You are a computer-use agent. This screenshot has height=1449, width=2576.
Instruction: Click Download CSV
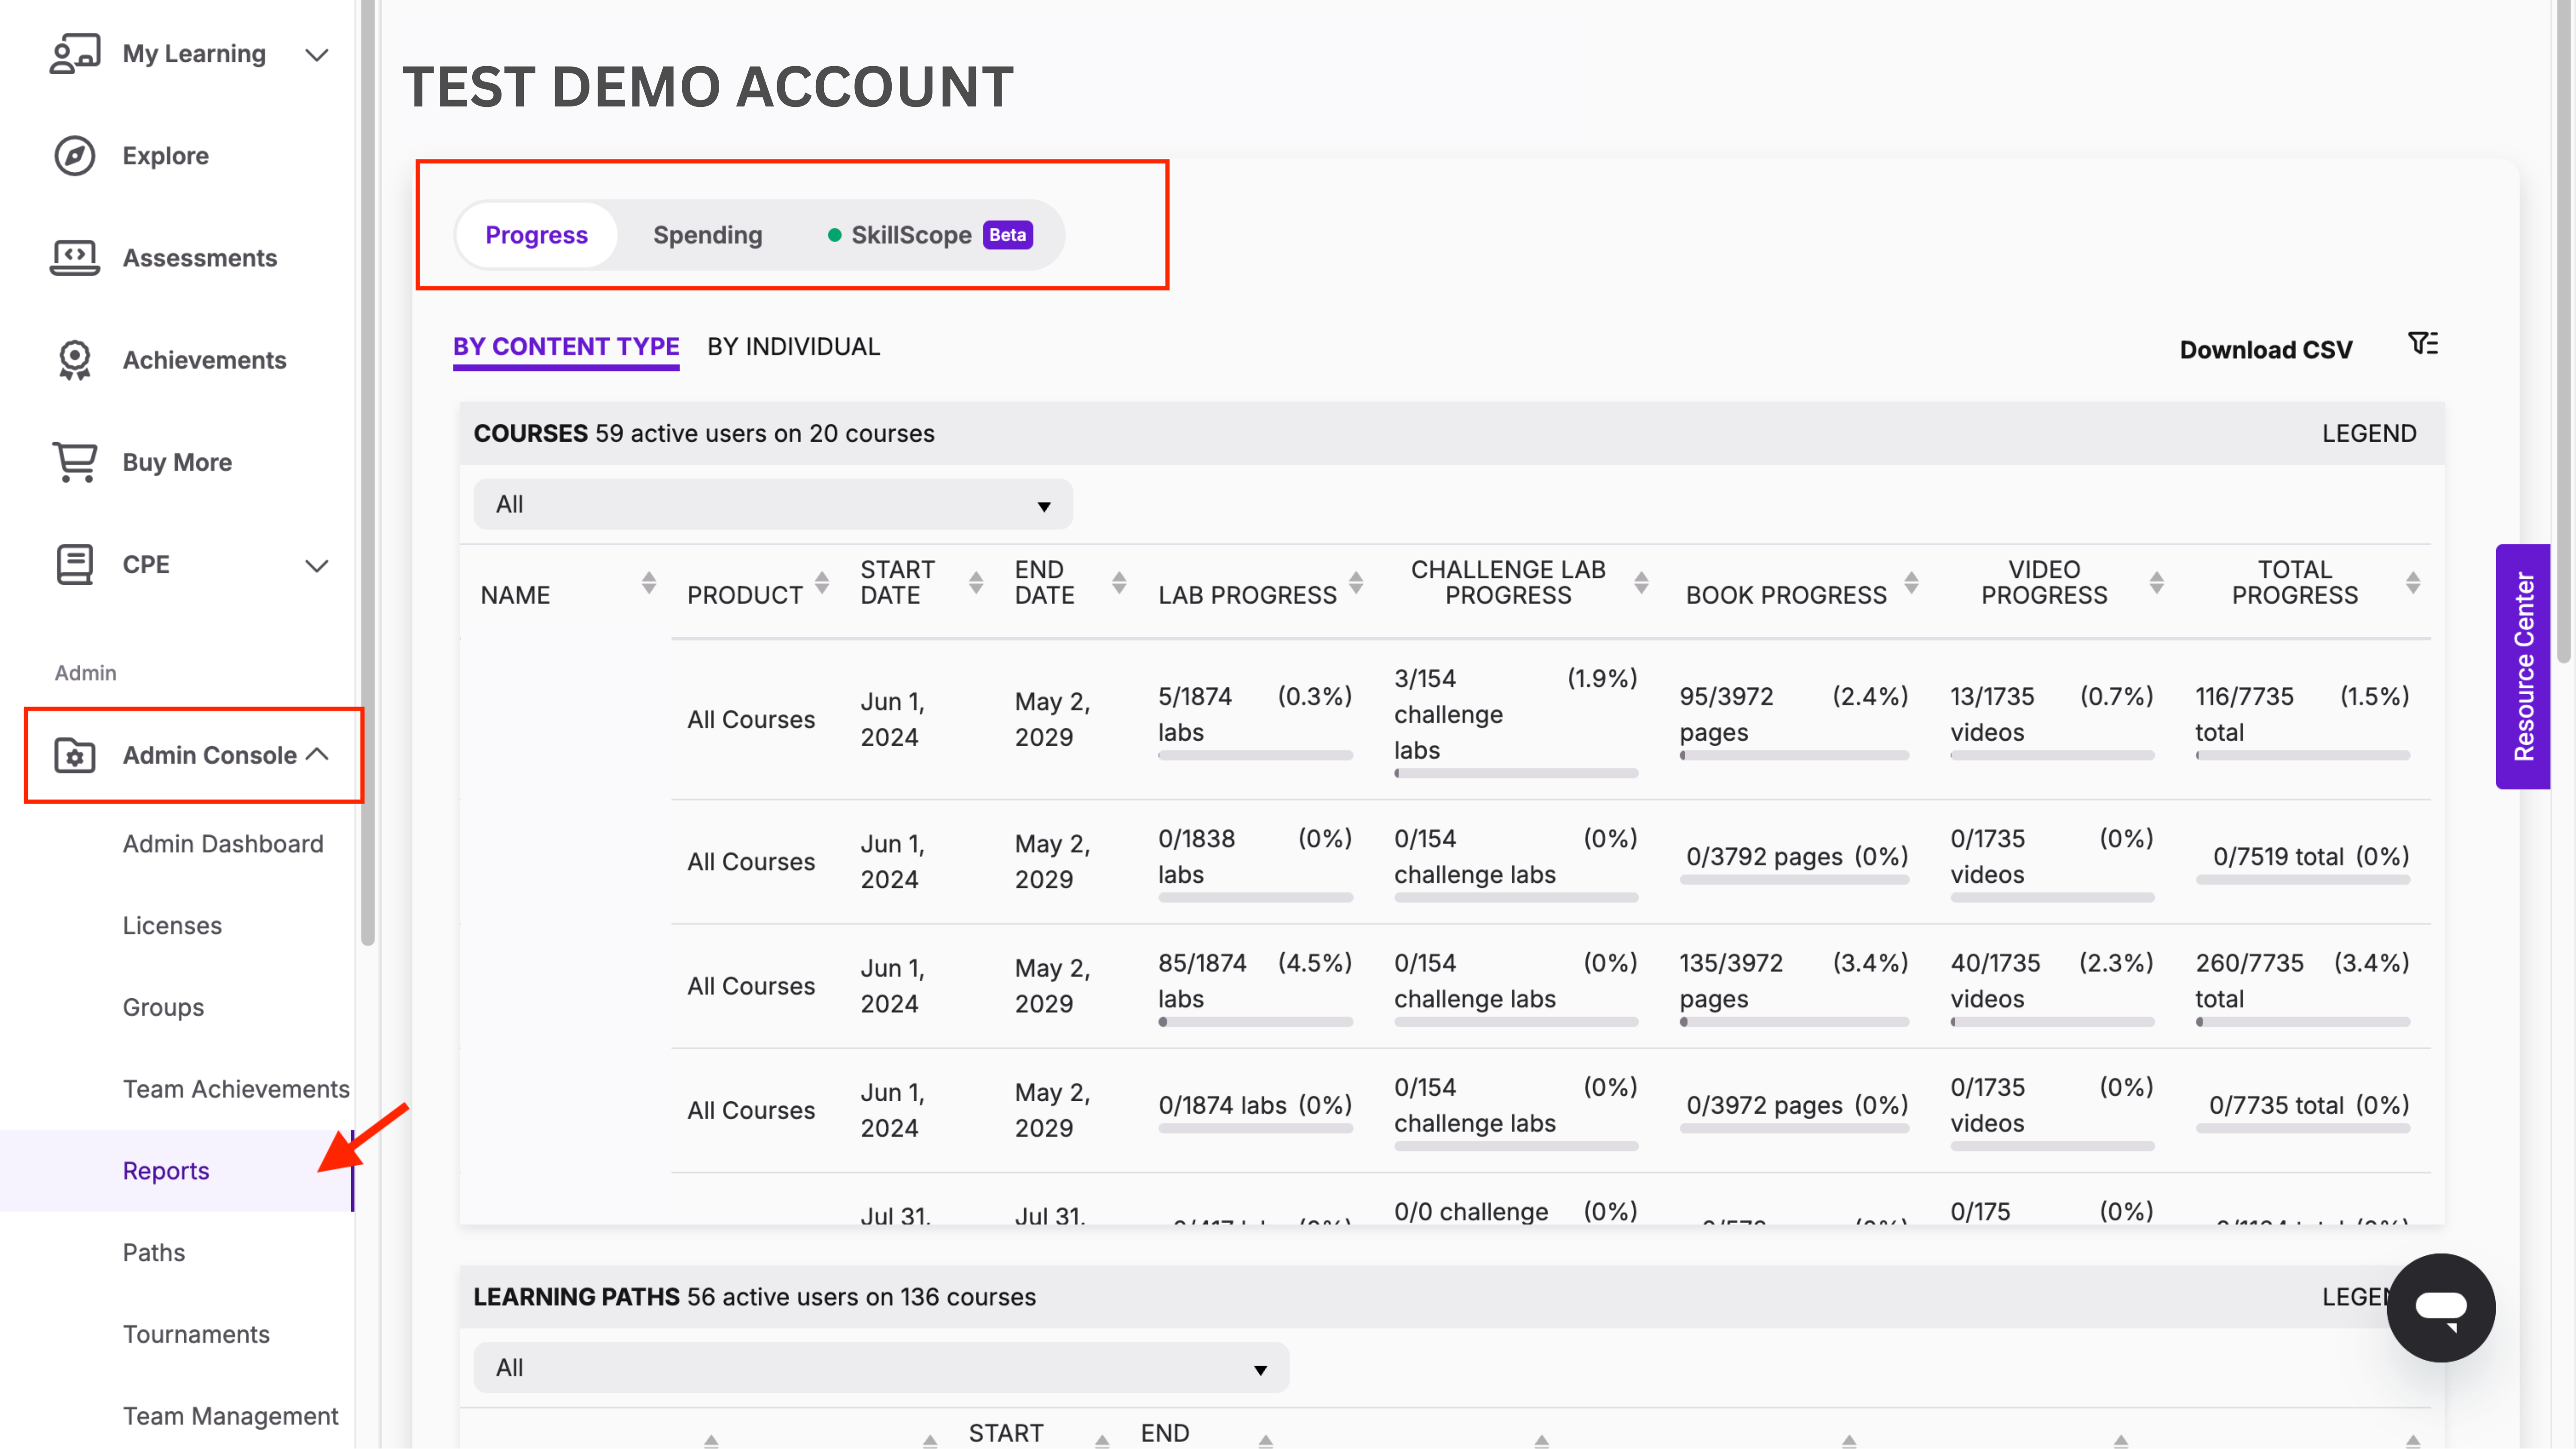coord(2265,350)
